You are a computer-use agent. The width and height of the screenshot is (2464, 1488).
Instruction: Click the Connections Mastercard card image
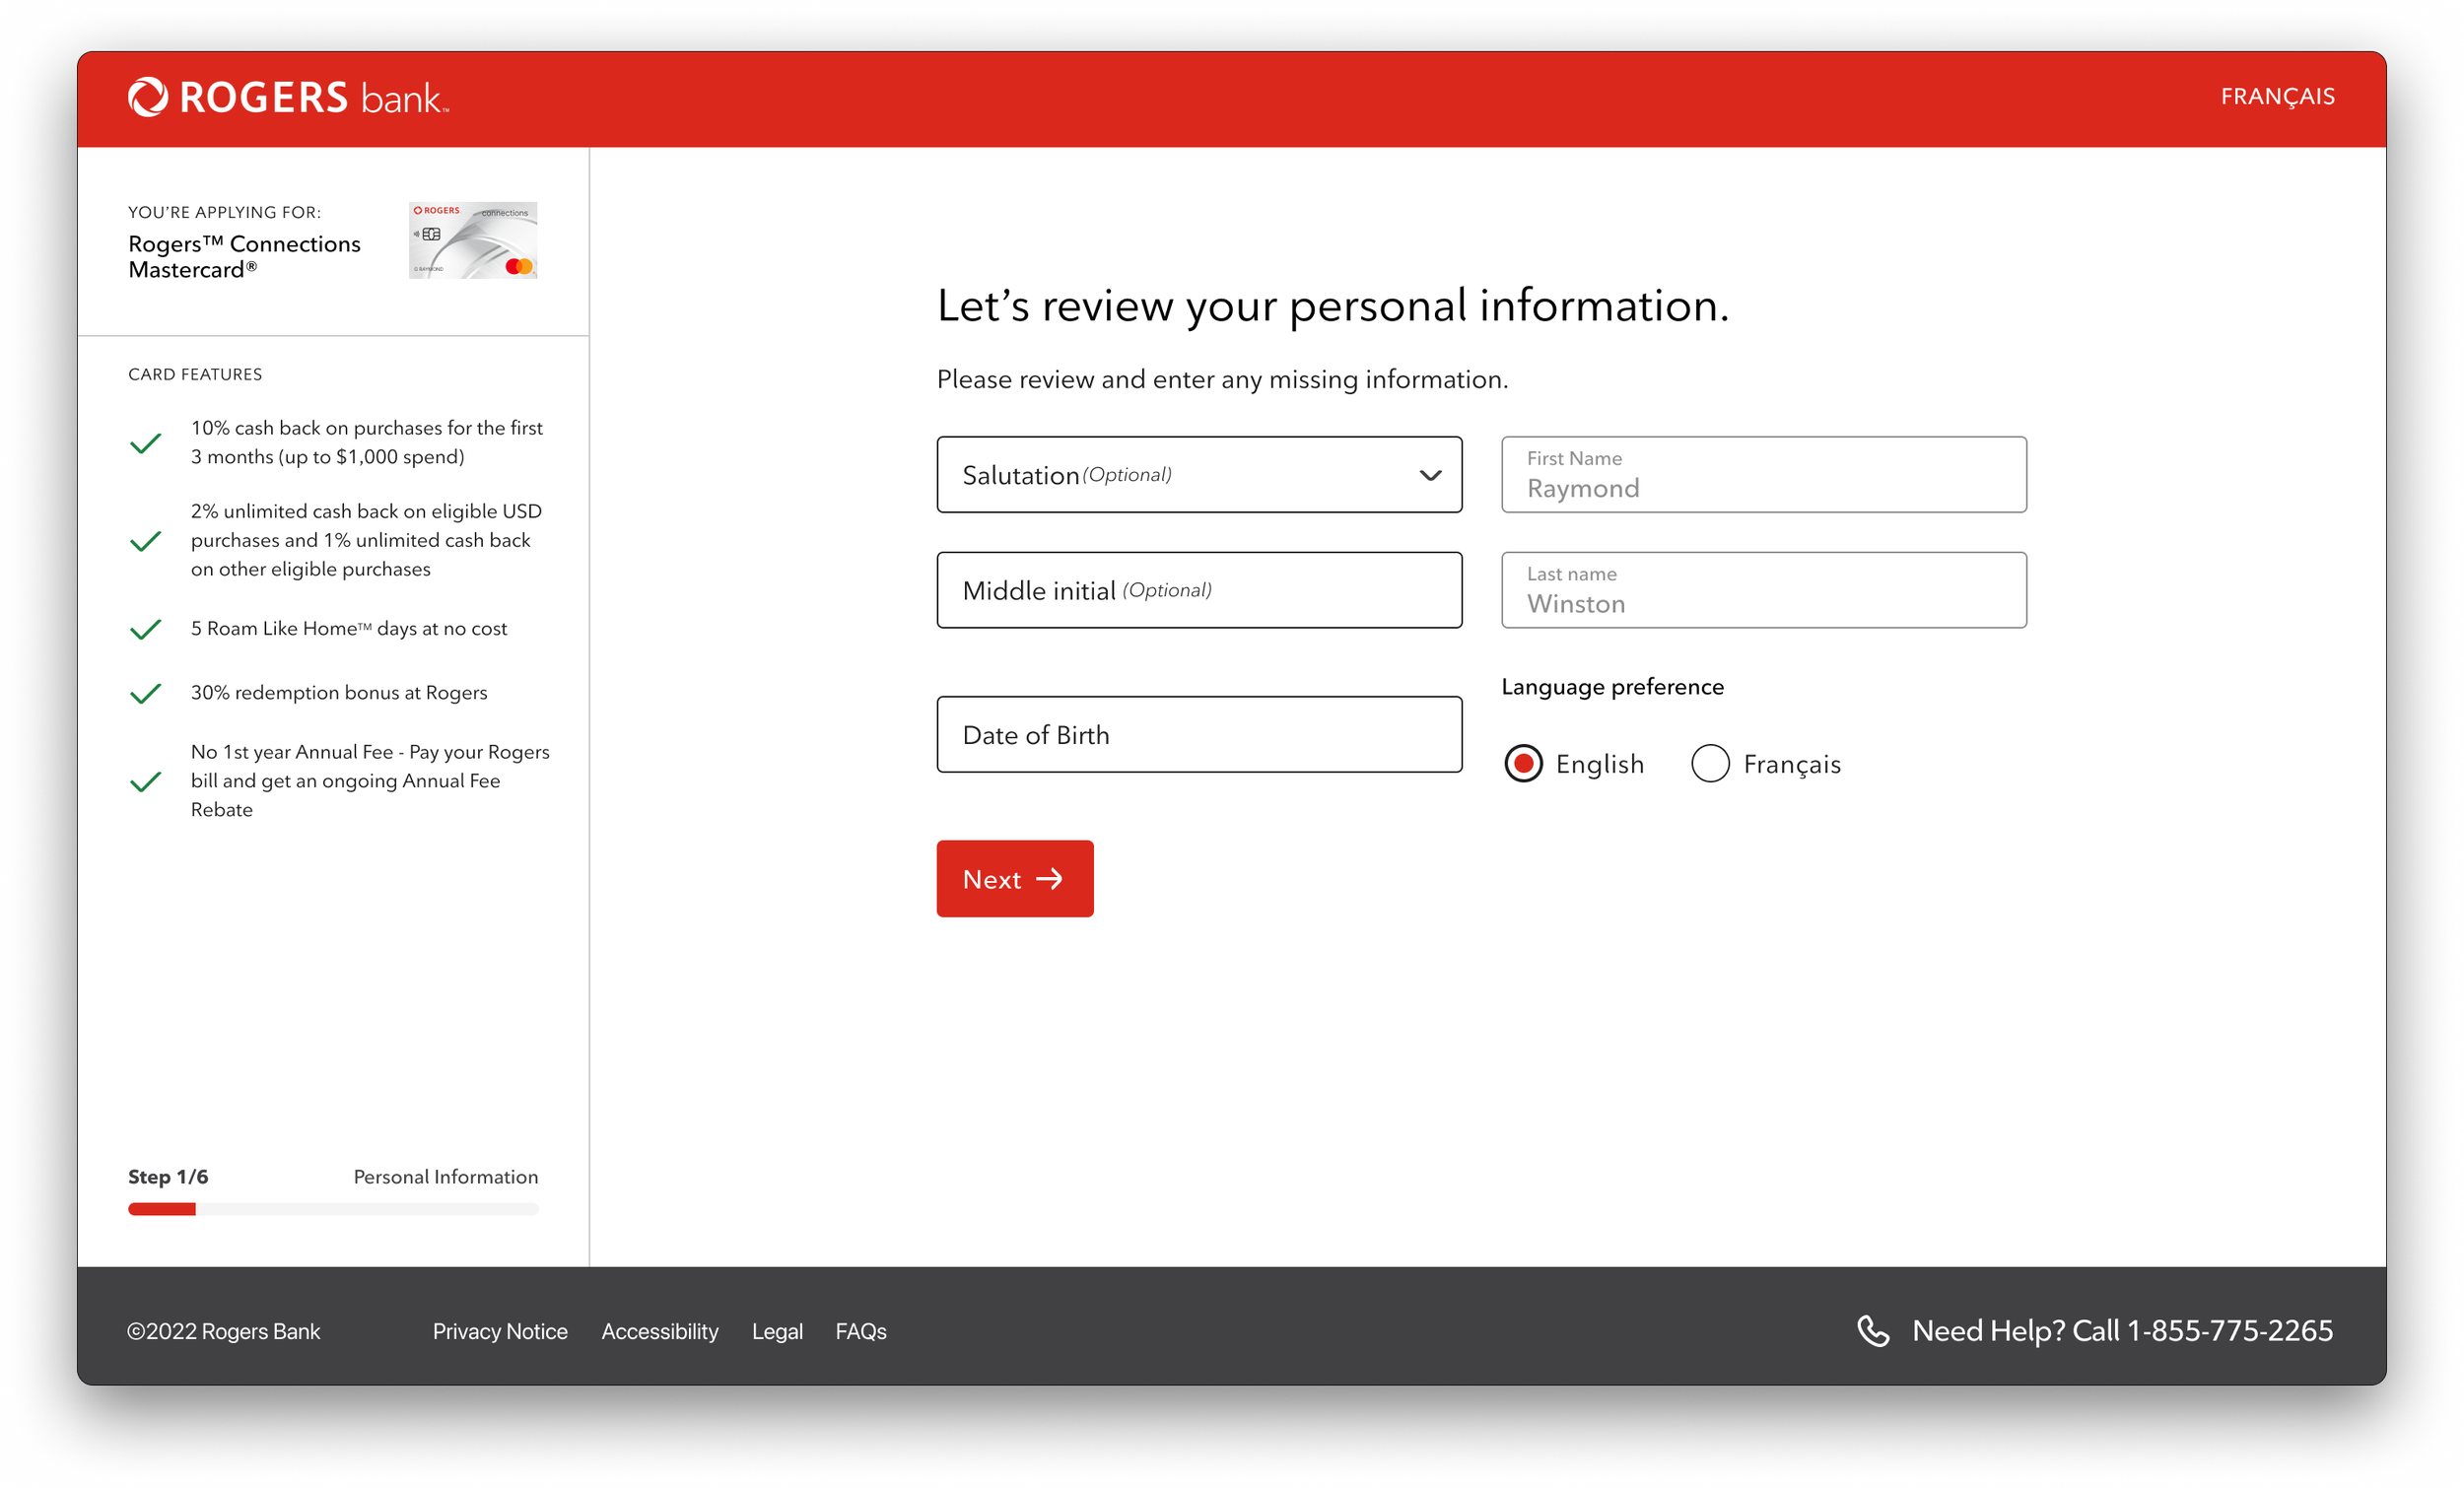[473, 240]
